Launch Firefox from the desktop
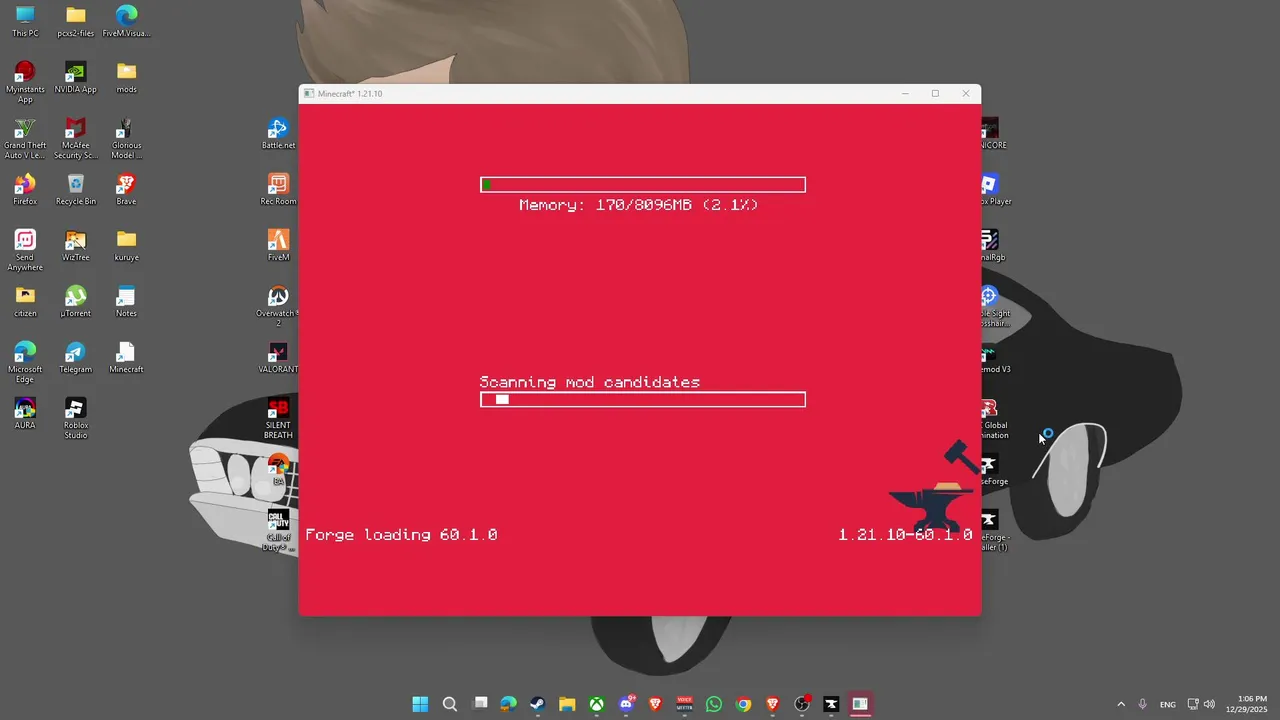This screenshot has width=1280, height=720. point(25,189)
